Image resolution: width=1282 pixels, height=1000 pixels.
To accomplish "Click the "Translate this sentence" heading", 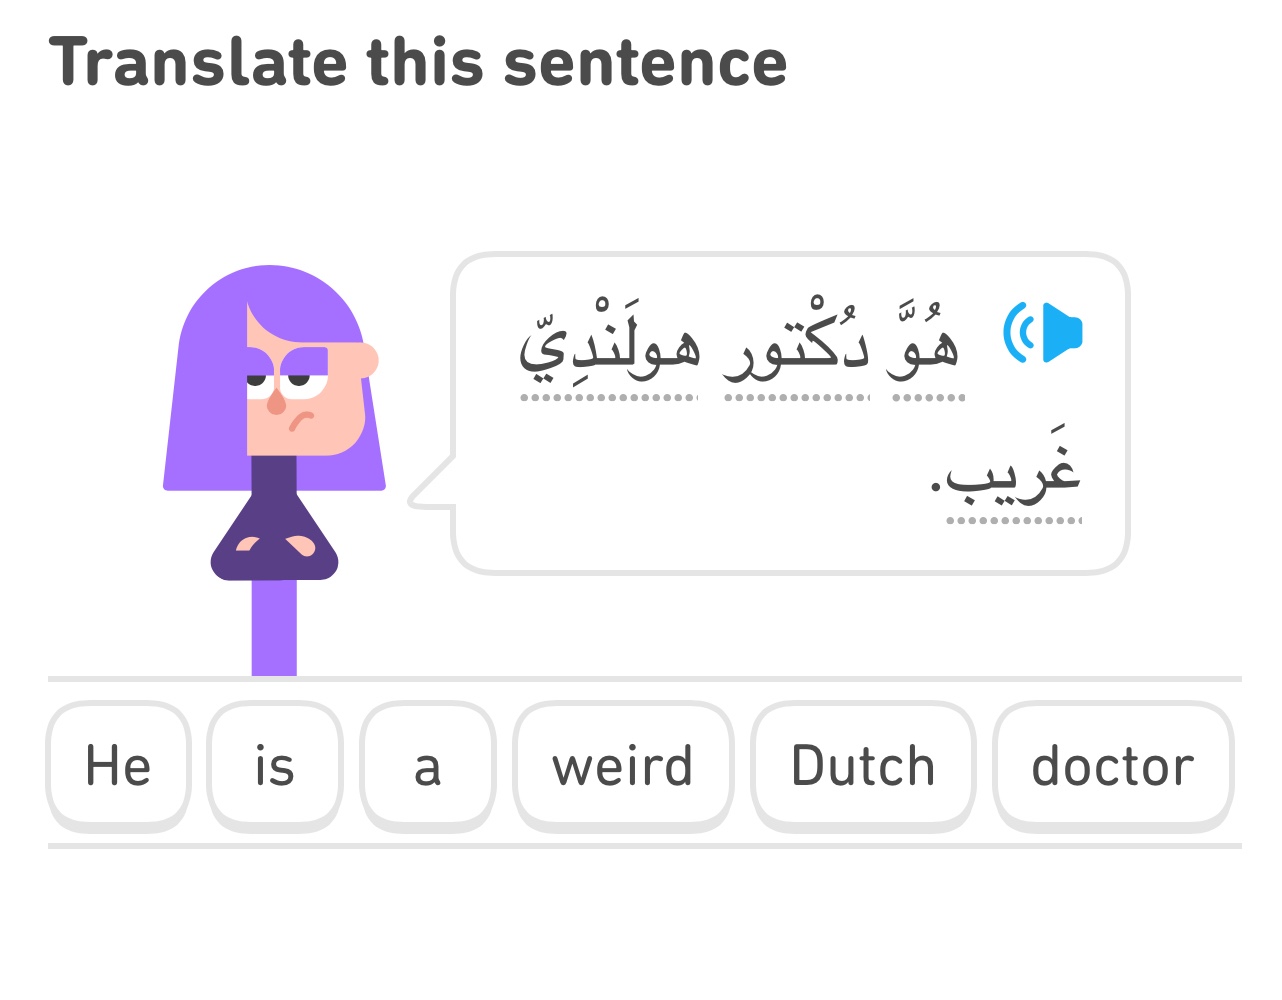I will 418,62.
